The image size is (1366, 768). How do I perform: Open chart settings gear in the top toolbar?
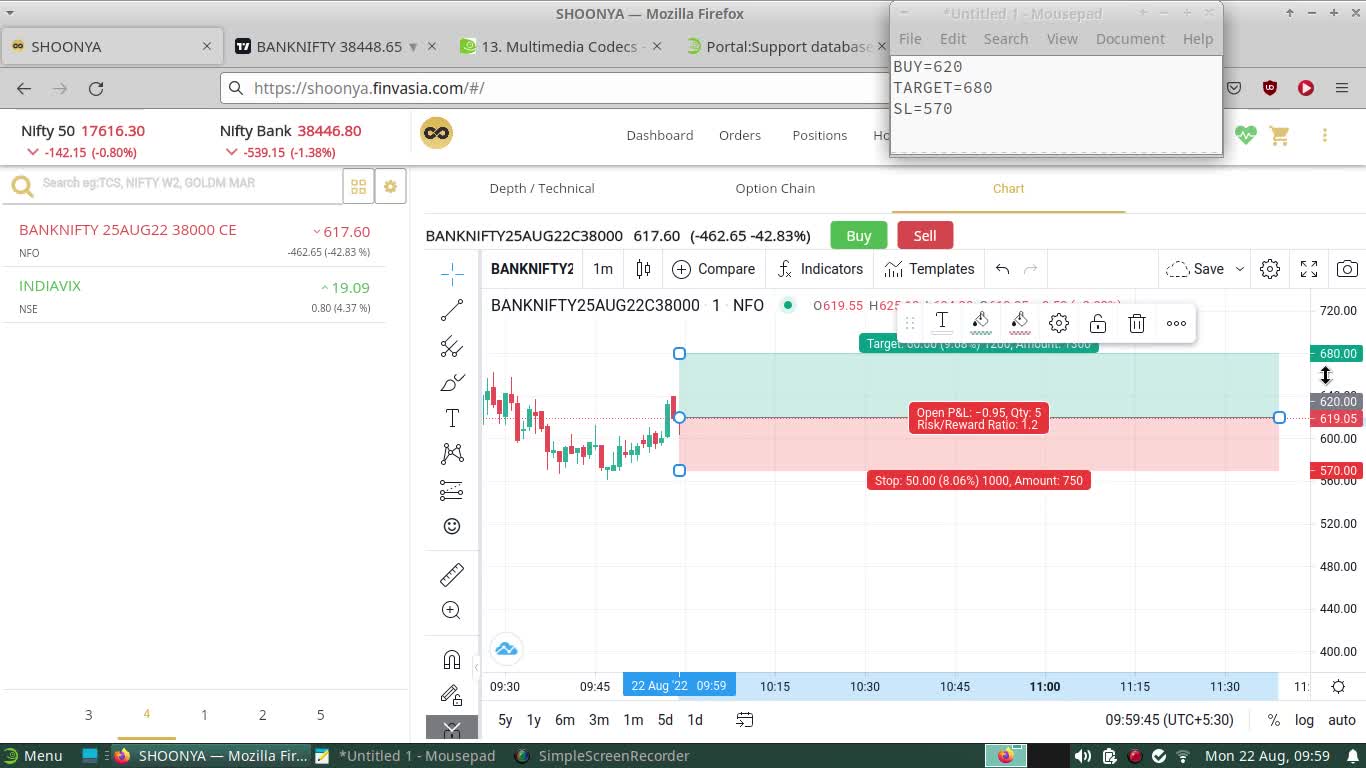pos(1270,269)
